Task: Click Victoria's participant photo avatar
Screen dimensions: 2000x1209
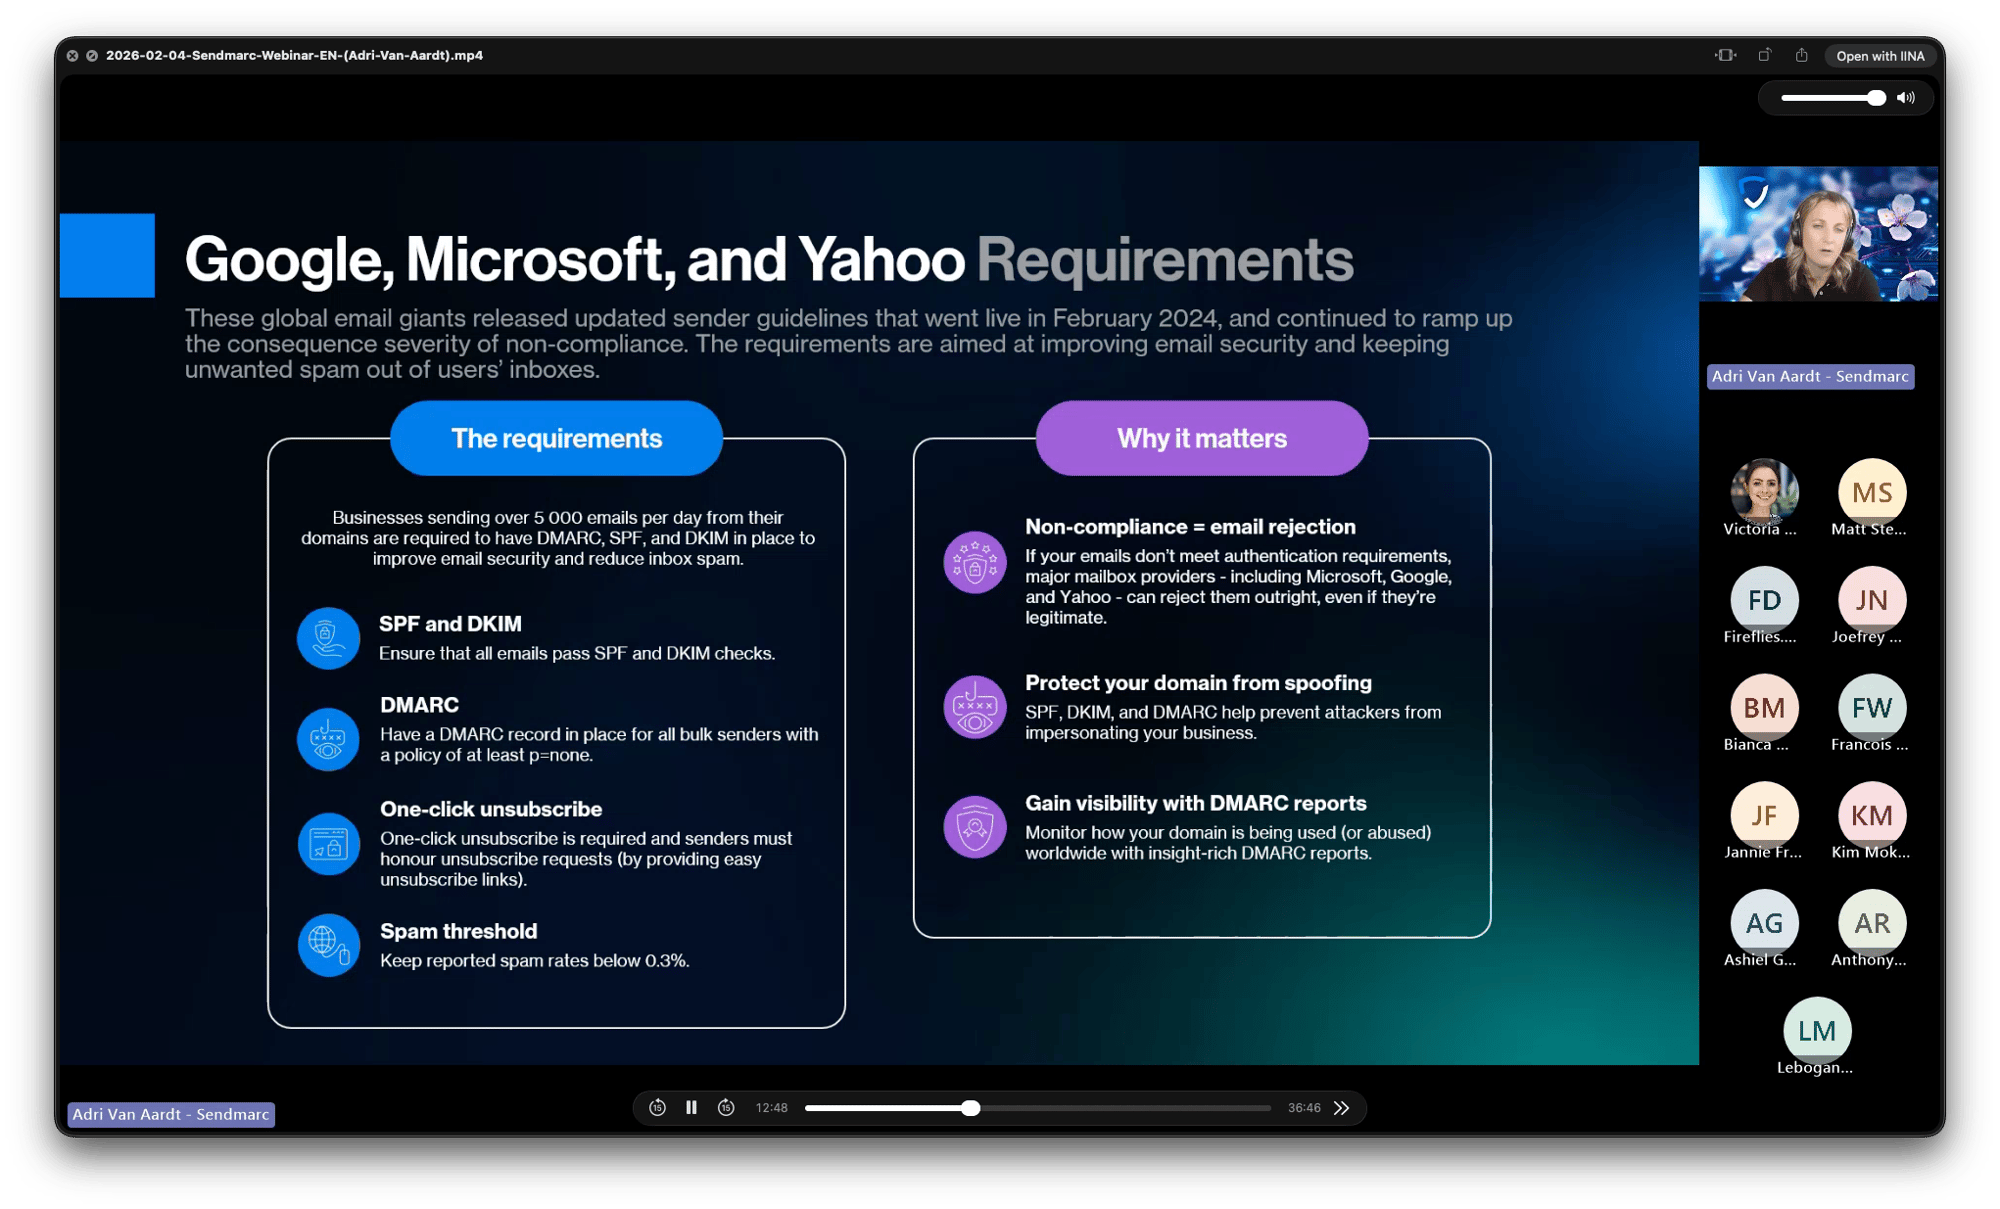Action: tap(1764, 492)
